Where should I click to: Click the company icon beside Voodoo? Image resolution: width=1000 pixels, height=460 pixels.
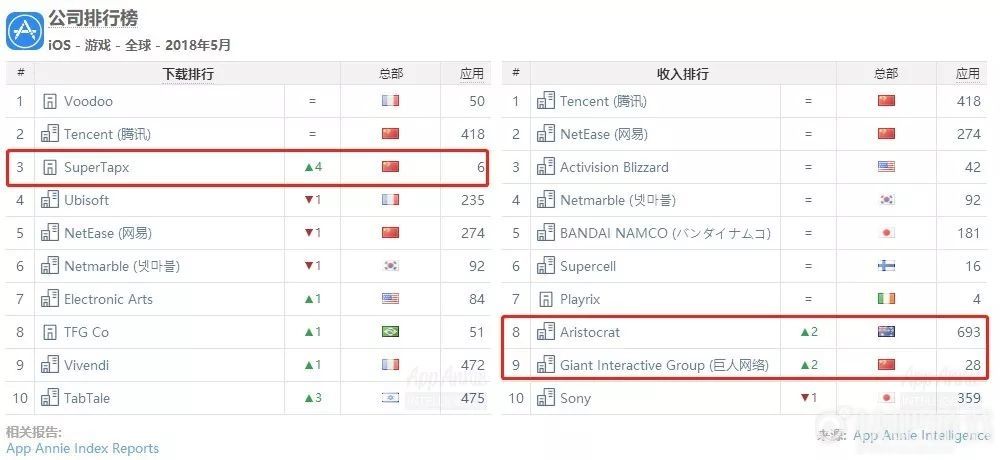pos(50,101)
